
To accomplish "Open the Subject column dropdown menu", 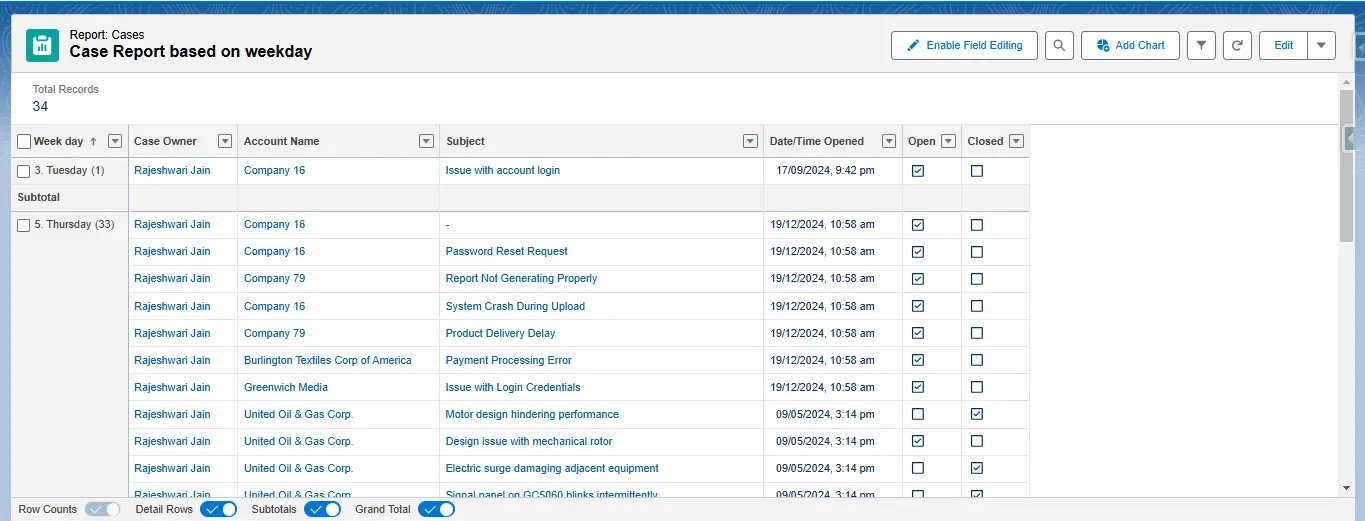I will click(x=750, y=142).
